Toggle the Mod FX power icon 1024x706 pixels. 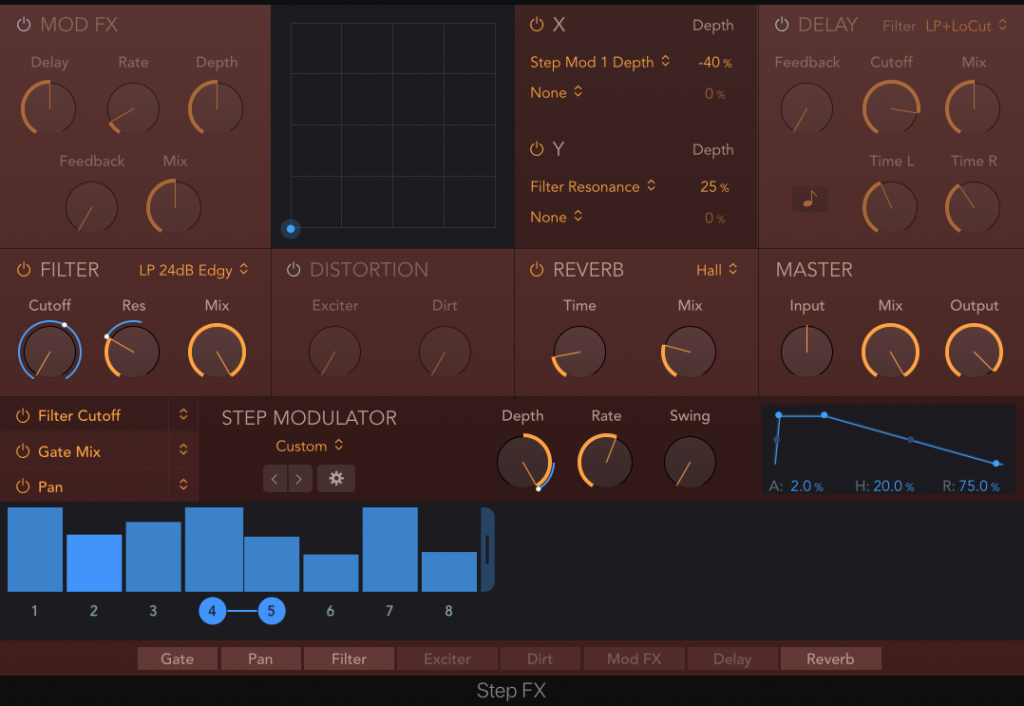tap(24, 25)
